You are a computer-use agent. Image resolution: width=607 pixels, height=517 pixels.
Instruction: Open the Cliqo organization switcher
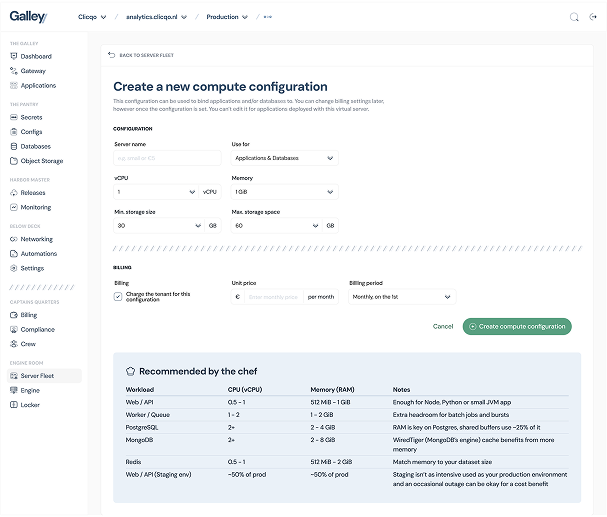pos(93,17)
